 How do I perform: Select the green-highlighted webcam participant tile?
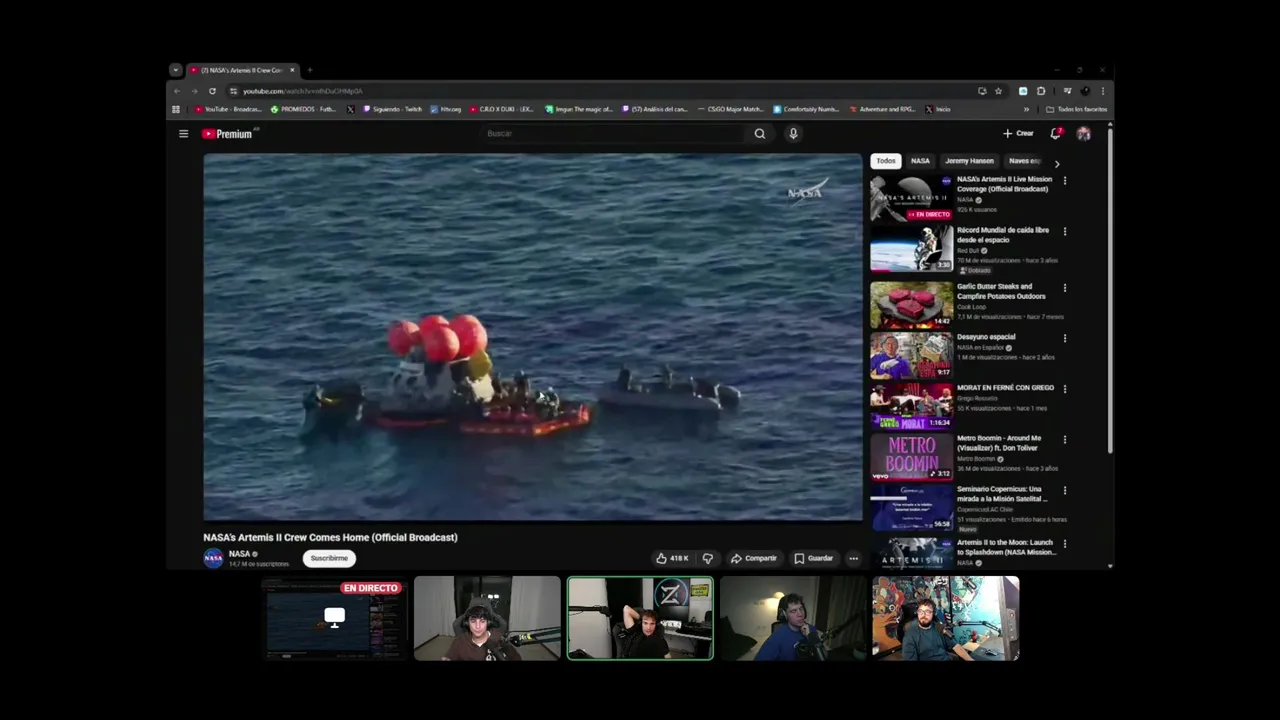(x=640, y=618)
